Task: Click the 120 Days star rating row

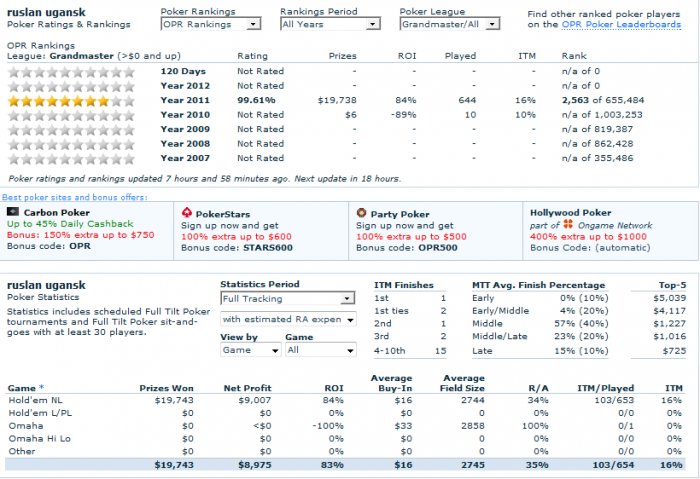Action: [x=71, y=72]
